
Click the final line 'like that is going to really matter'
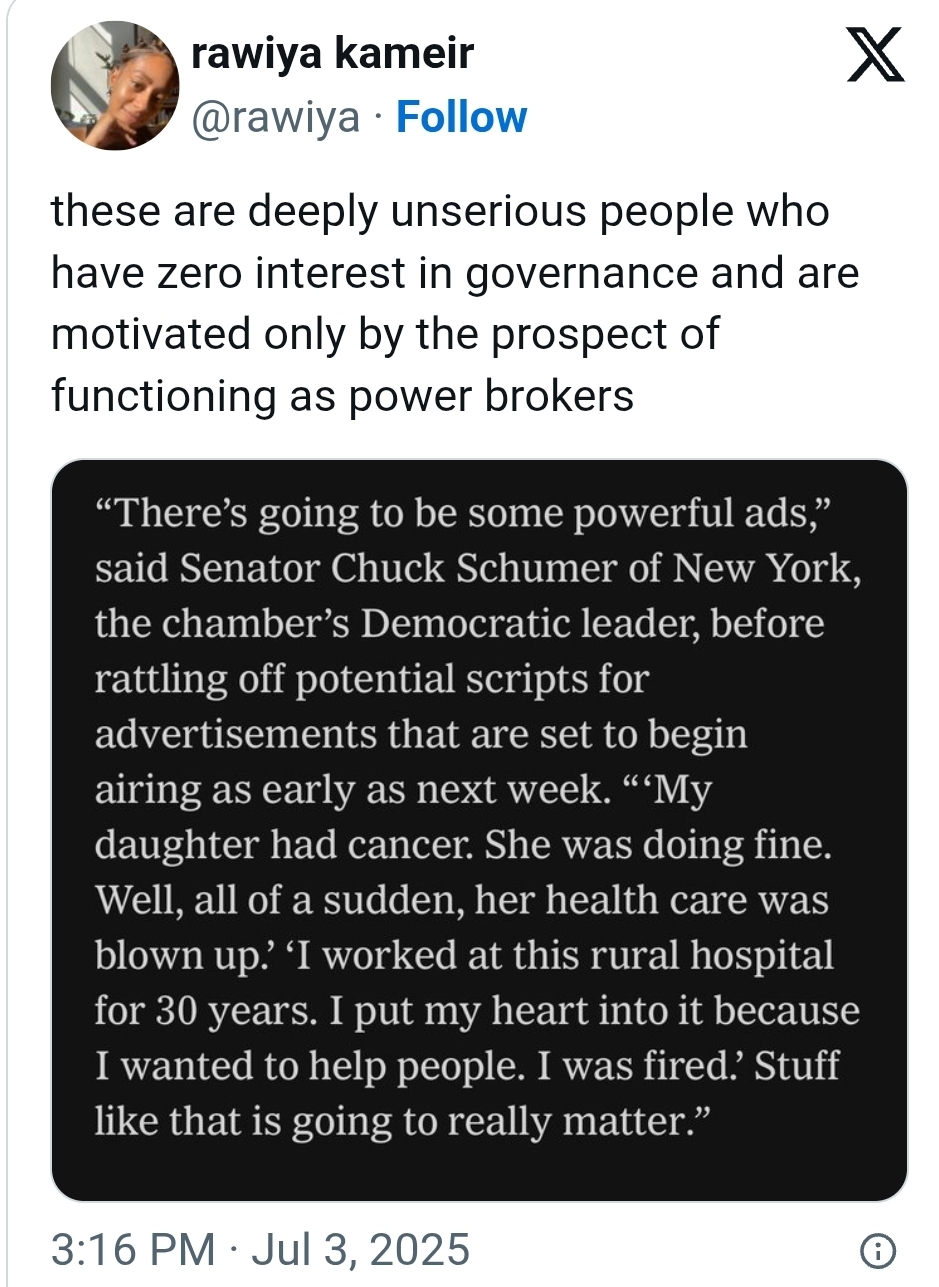pyautogui.click(x=402, y=1120)
